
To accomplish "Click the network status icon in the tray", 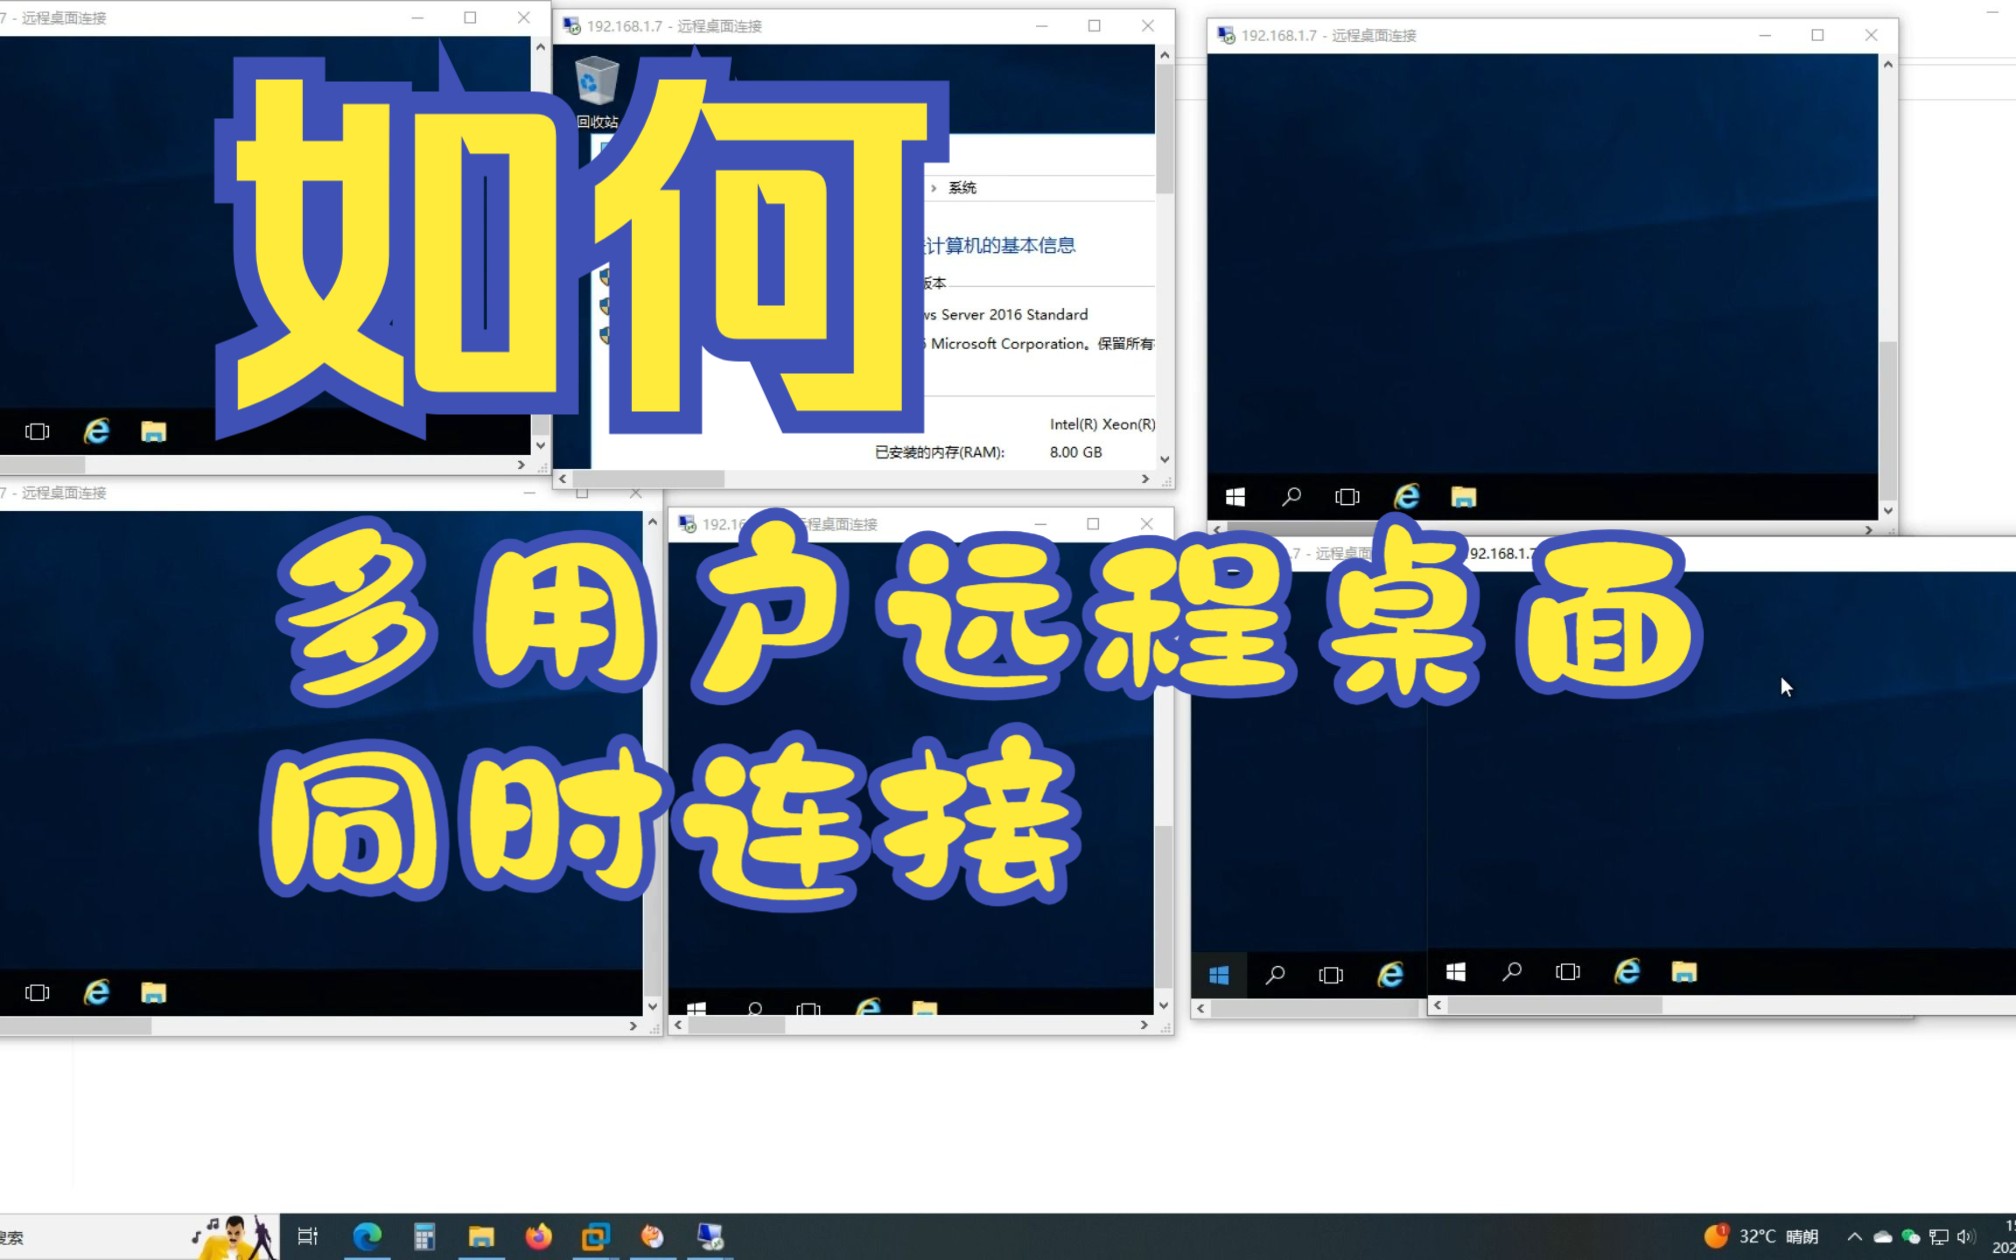I will click(x=1939, y=1237).
